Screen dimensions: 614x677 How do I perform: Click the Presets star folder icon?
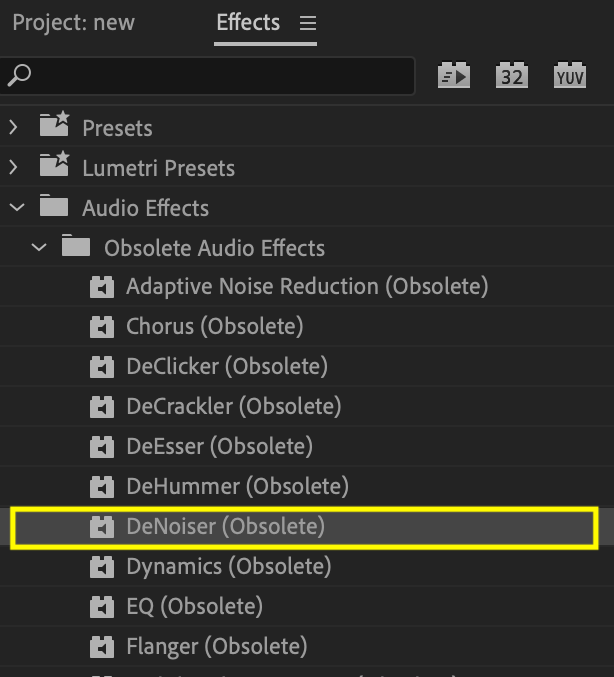tap(54, 127)
